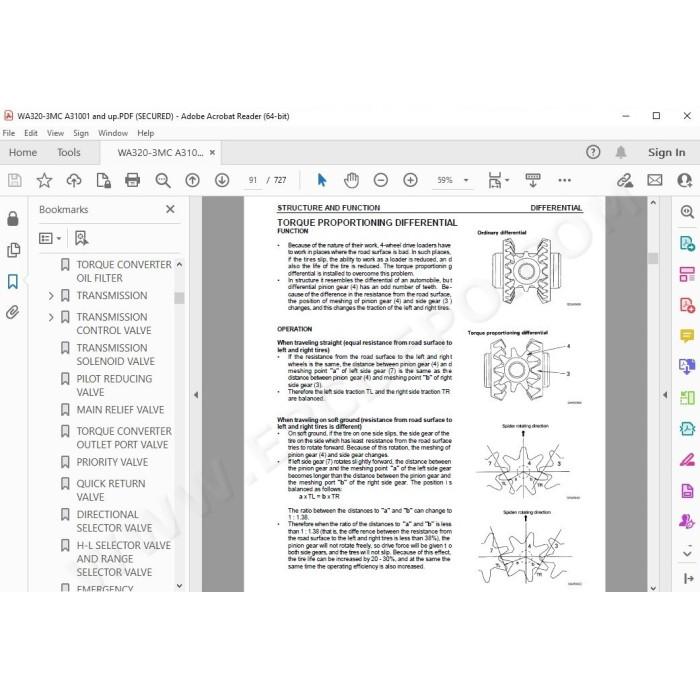
Task: Open the Help menu
Action: coord(146,133)
